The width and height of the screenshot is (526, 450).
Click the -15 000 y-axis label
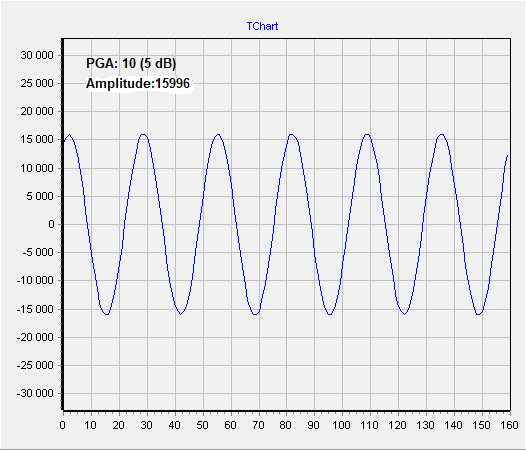pyautogui.click(x=35, y=309)
